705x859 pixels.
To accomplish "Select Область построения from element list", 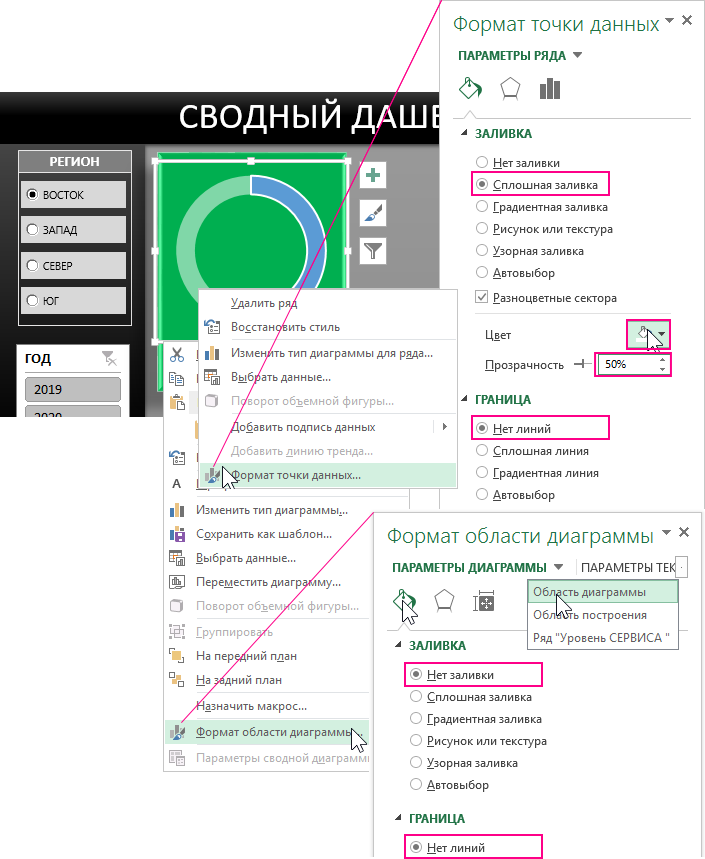I will (x=603, y=615).
